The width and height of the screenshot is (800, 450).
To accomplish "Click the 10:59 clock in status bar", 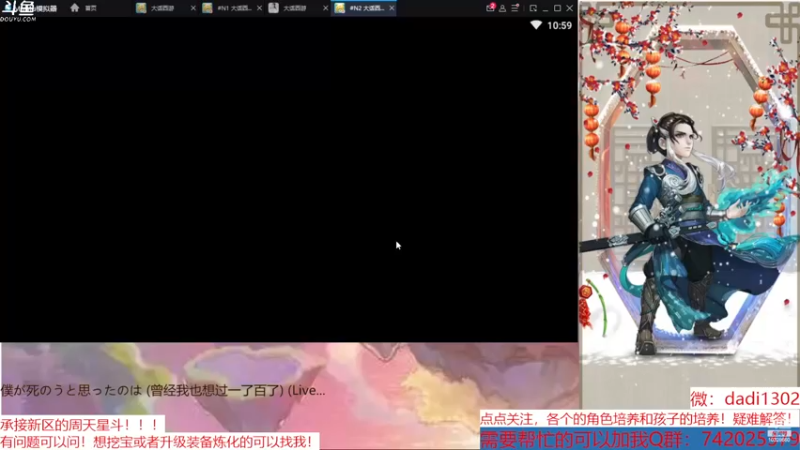I will click(559, 26).
